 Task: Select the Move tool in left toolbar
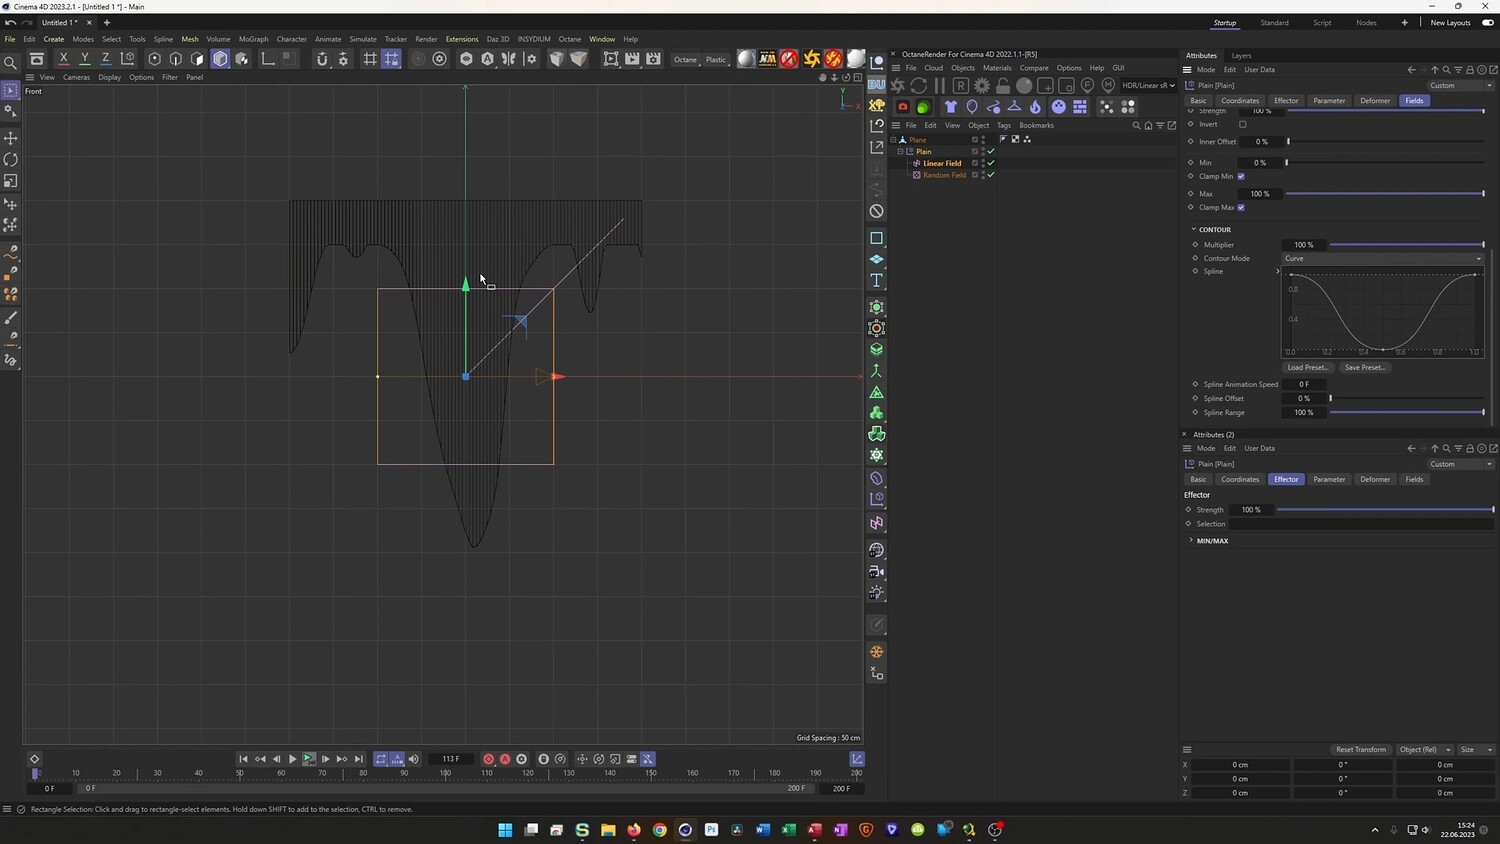pyautogui.click(x=11, y=138)
